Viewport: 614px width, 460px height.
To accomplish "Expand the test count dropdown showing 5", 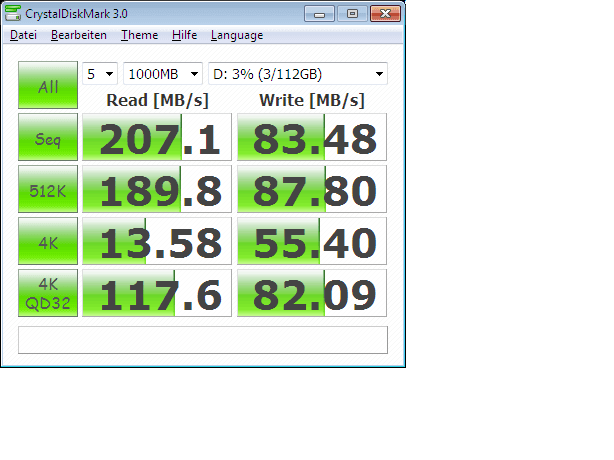I will pyautogui.click(x=100, y=74).
